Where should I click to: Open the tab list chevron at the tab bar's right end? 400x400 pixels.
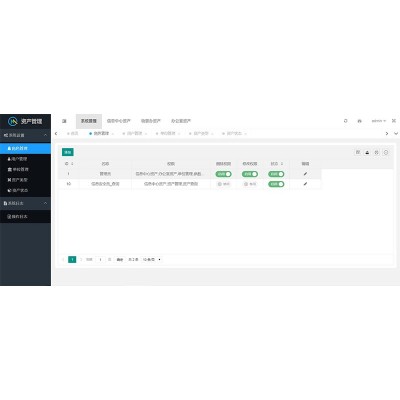pos(396,133)
